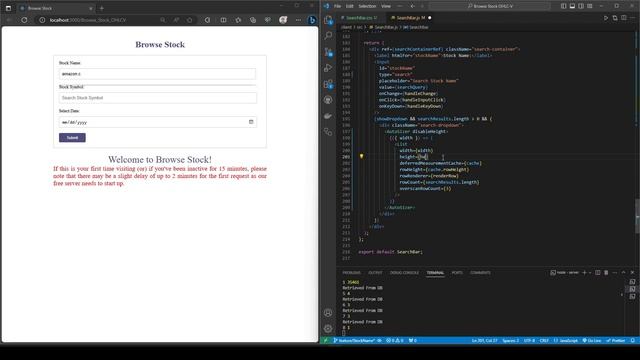Viewport: 640px width, 360px height.
Task: Open the Manage gear in VS Code
Action: pyautogui.click(x=328, y=328)
